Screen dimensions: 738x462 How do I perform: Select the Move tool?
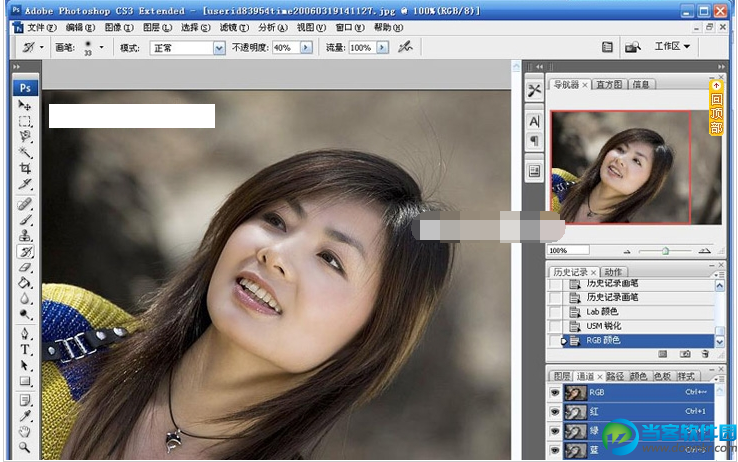click(25, 106)
